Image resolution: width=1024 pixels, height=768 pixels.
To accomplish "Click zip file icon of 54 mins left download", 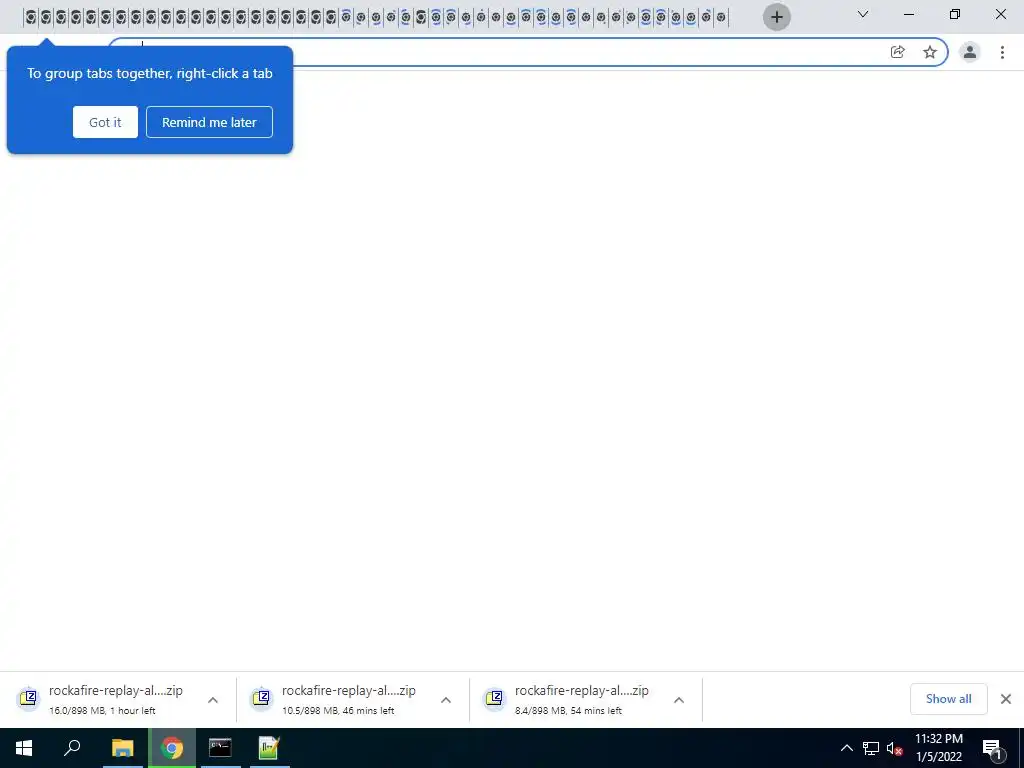I will click(494, 698).
